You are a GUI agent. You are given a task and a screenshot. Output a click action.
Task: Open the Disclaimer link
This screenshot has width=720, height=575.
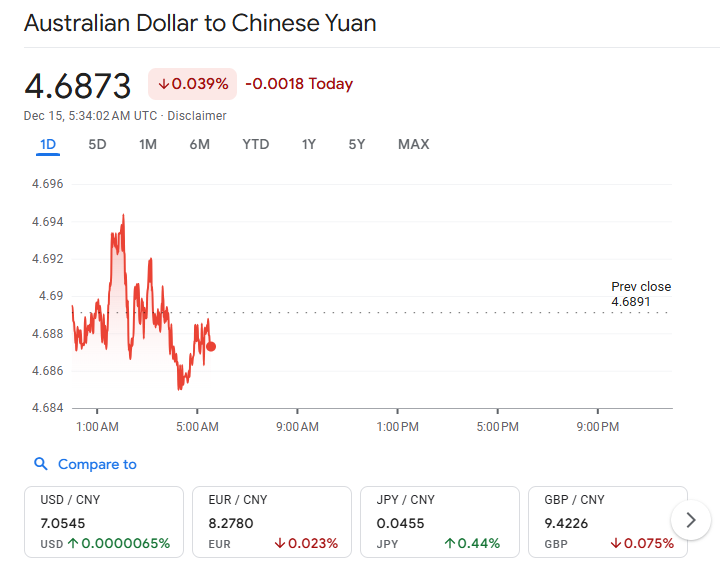coord(197,116)
